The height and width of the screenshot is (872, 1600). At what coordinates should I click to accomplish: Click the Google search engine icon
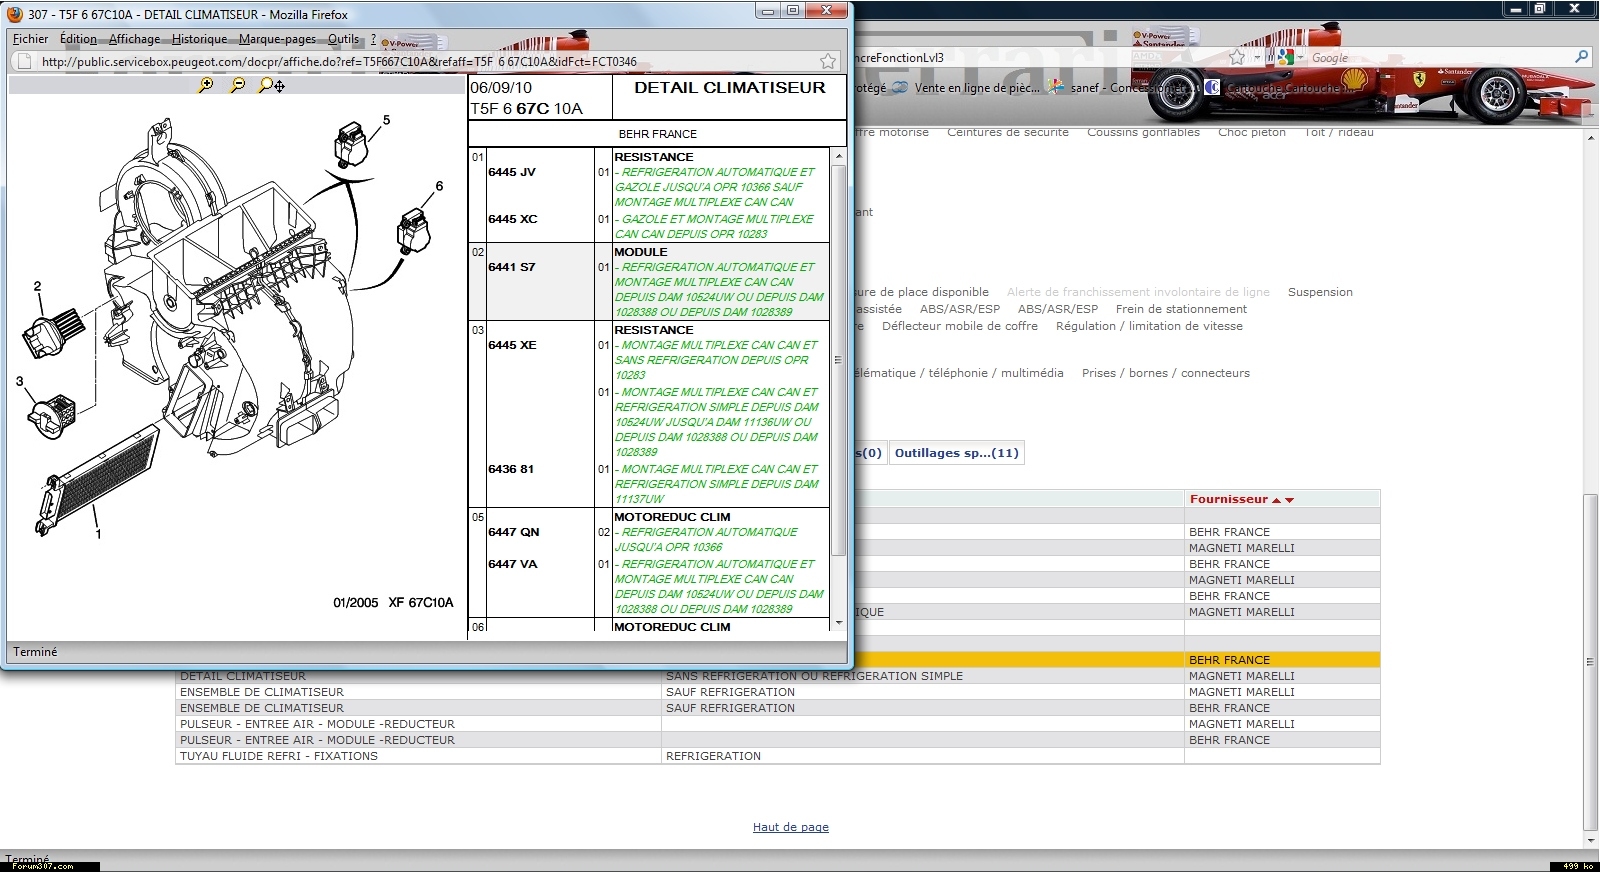point(1285,57)
